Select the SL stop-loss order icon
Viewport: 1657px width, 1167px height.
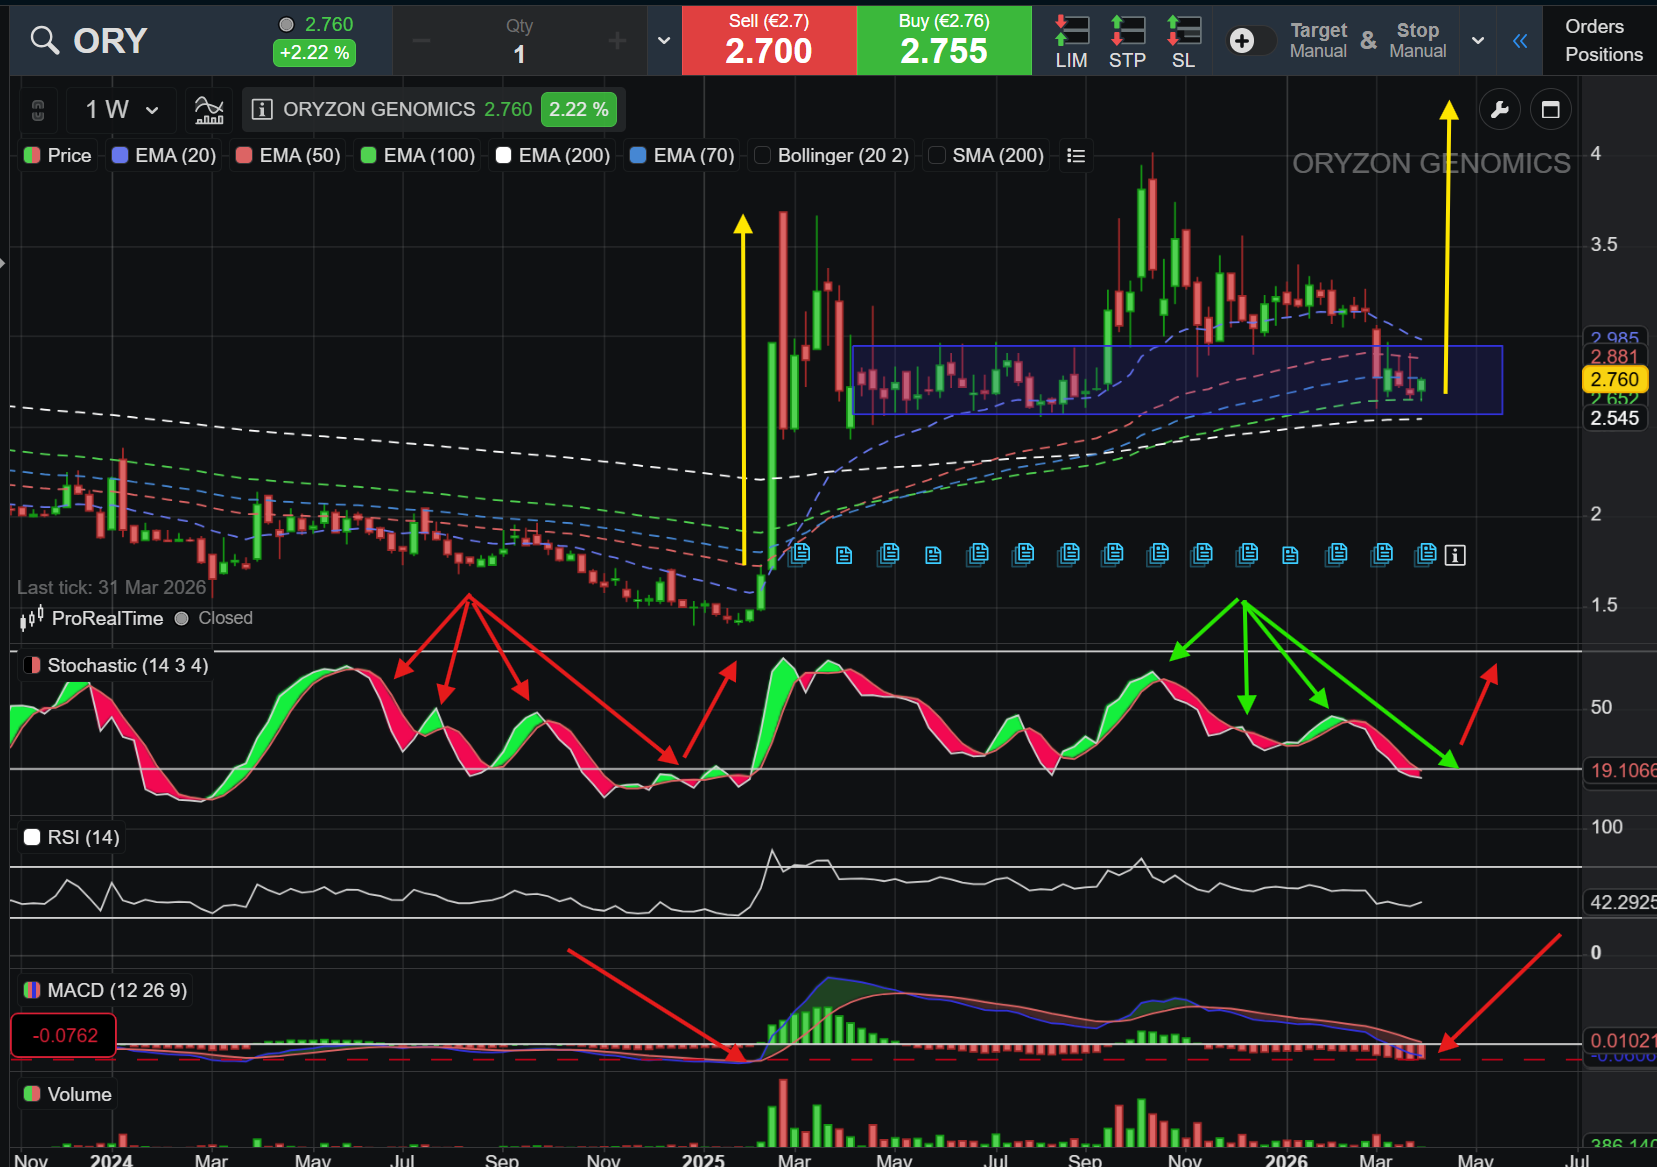point(1183,40)
